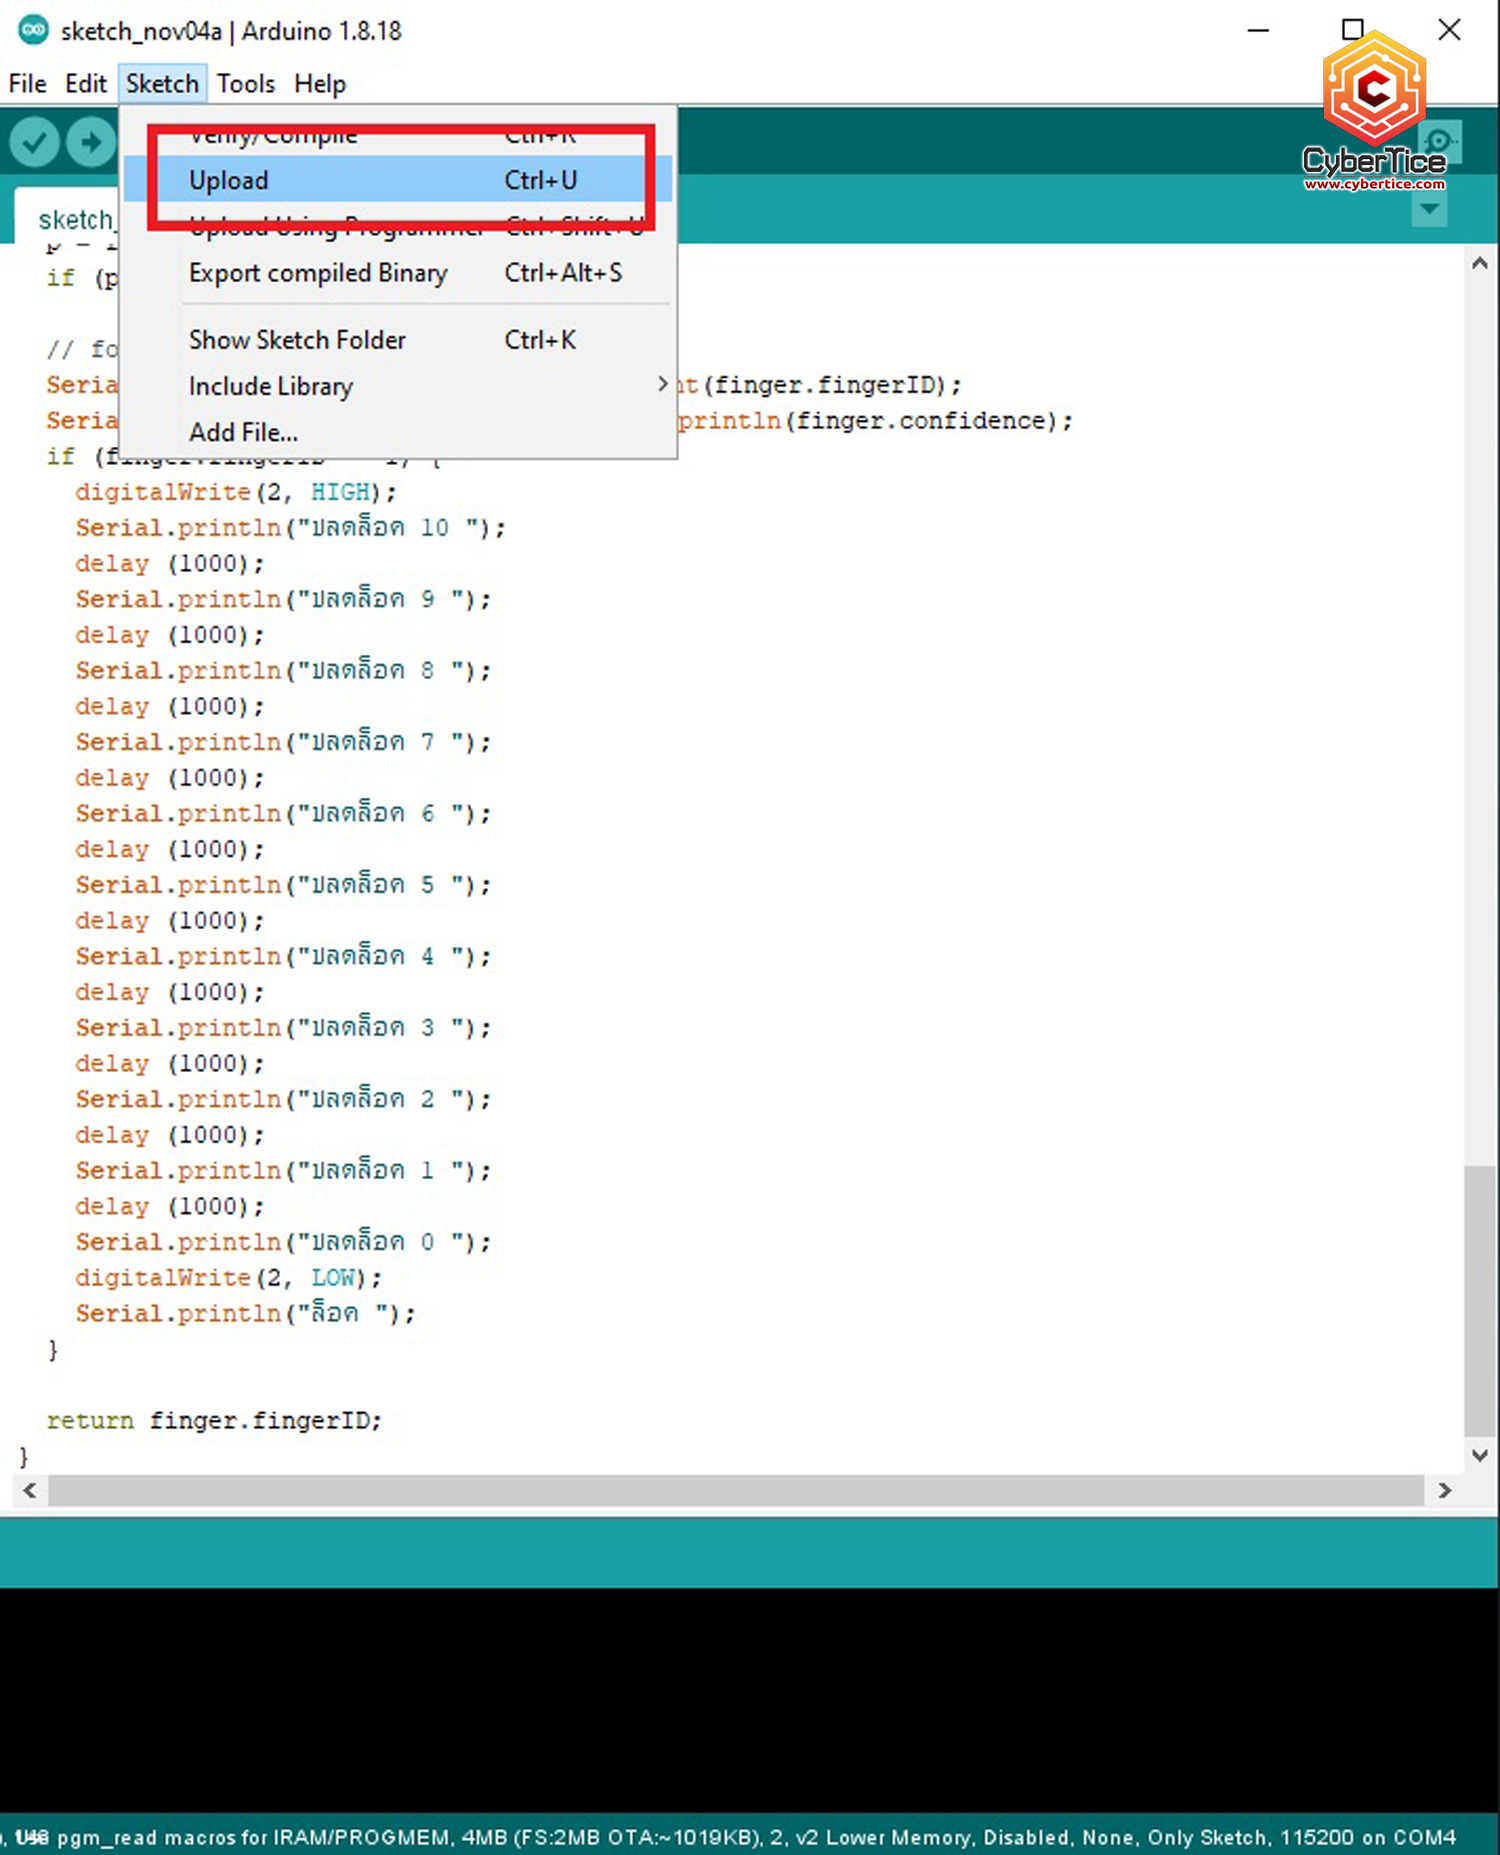Open the Help menu
Viewport: 1500px width, 1855px height.
coord(320,84)
